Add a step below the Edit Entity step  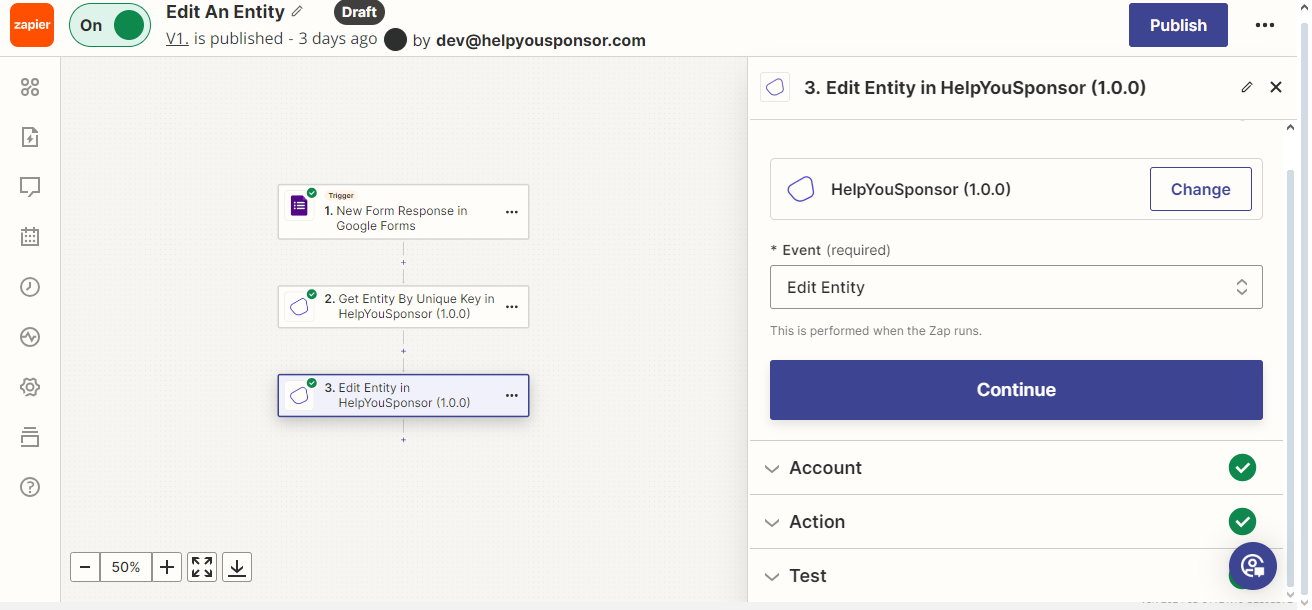point(403,440)
